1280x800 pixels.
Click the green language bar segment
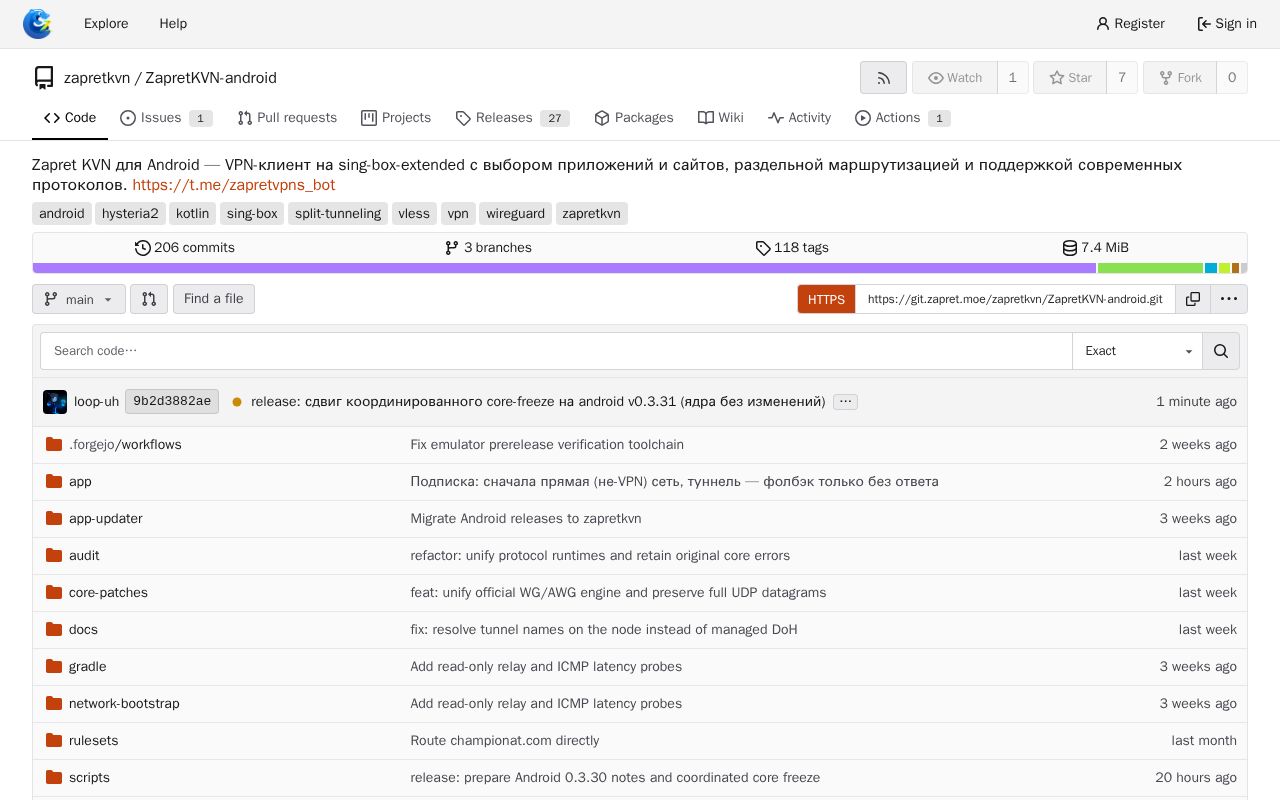coord(1151,268)
